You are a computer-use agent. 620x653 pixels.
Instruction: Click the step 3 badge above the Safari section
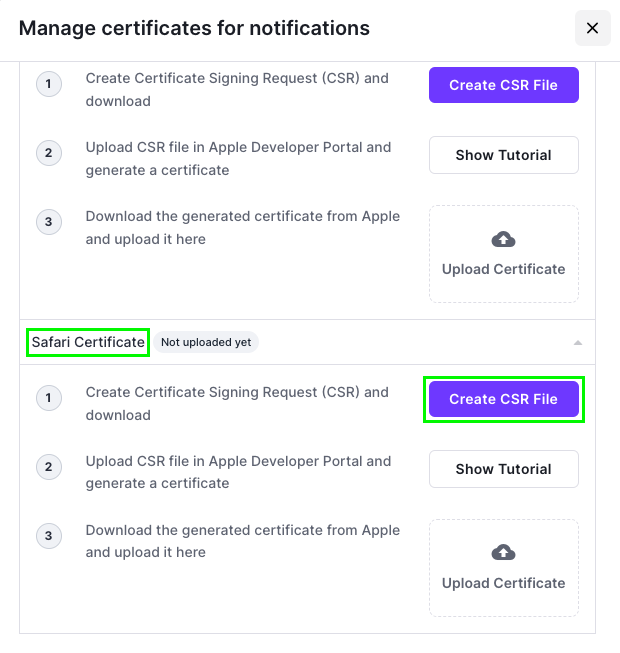coord(48,222)
